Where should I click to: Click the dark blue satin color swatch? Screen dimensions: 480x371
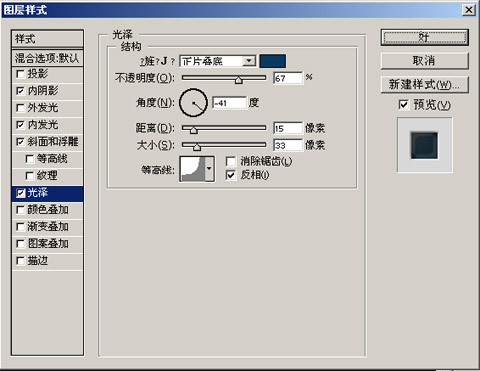pos(272,61)
